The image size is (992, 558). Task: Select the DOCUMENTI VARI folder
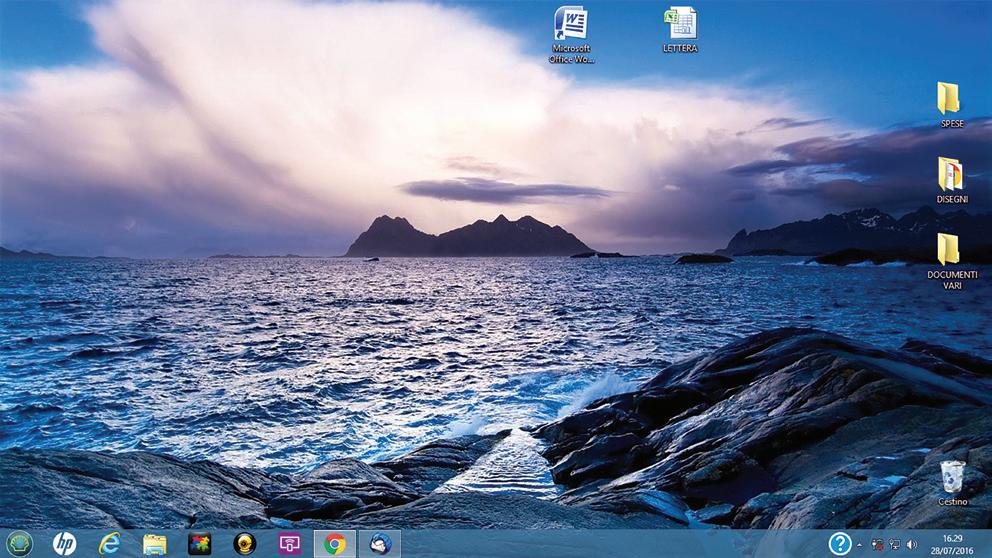click(x=952, y=261)
